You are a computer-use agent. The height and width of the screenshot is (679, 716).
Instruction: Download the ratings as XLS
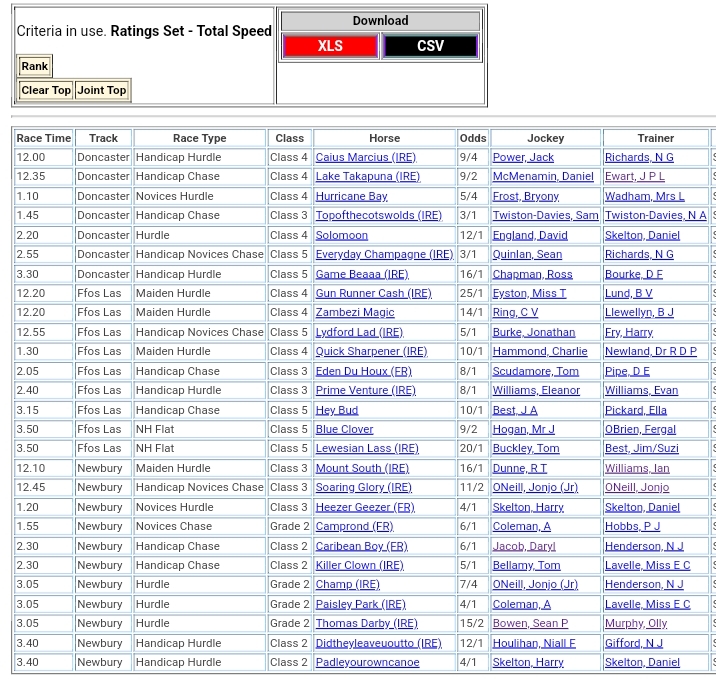[330, 46]
